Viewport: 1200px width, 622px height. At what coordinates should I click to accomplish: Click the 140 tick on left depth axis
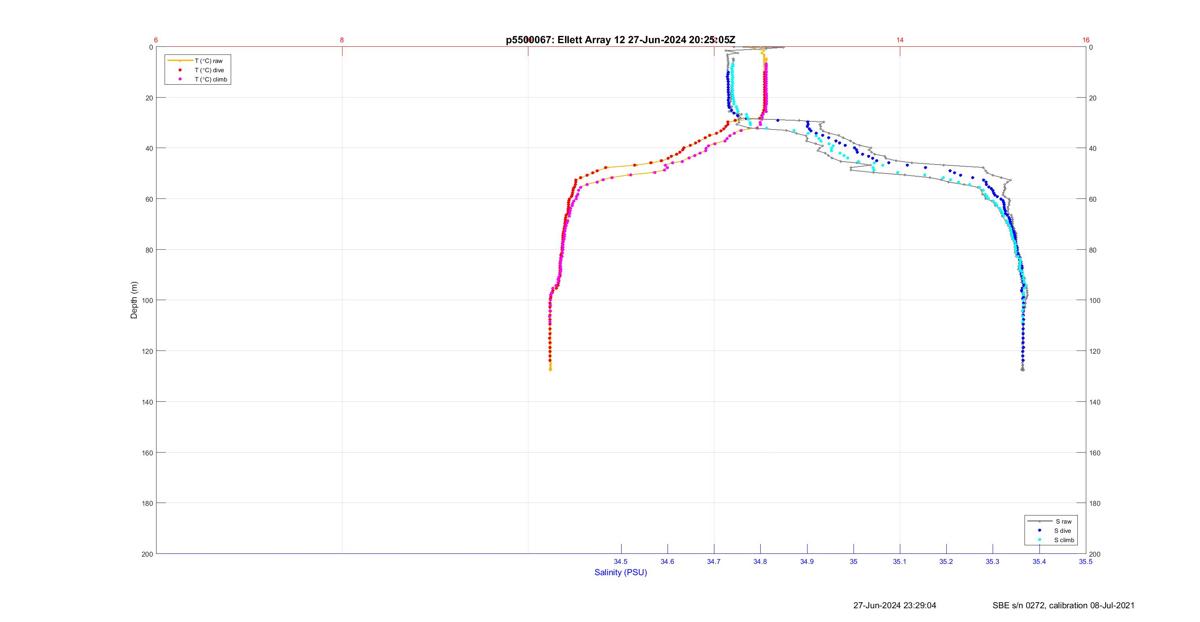click(147, 402)
